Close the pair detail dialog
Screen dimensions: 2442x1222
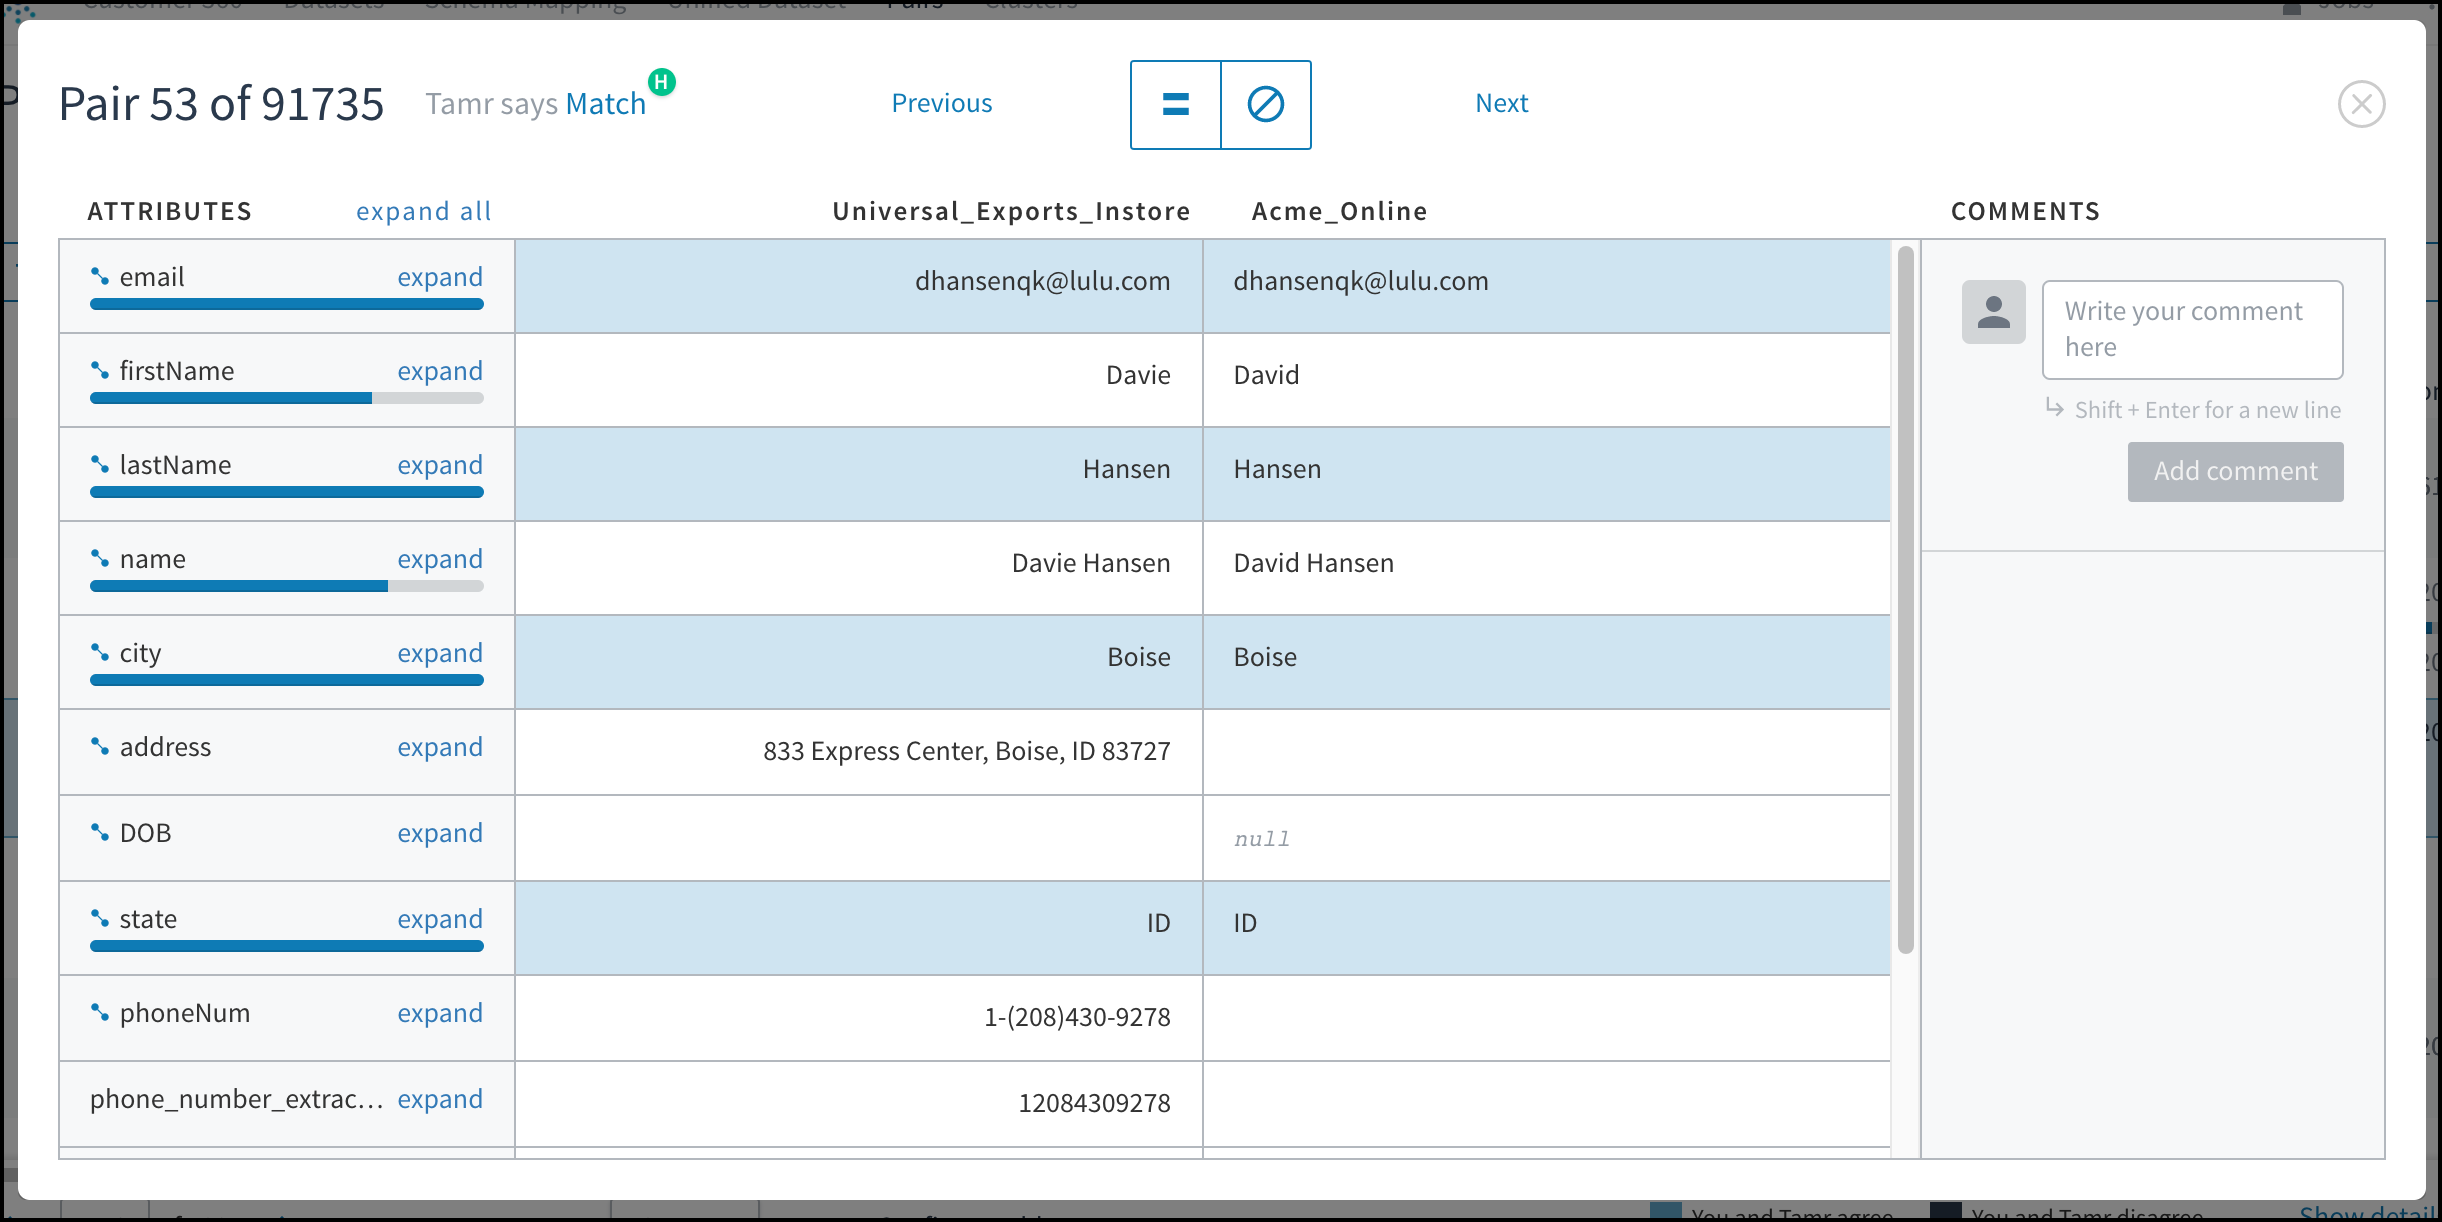2361,104
